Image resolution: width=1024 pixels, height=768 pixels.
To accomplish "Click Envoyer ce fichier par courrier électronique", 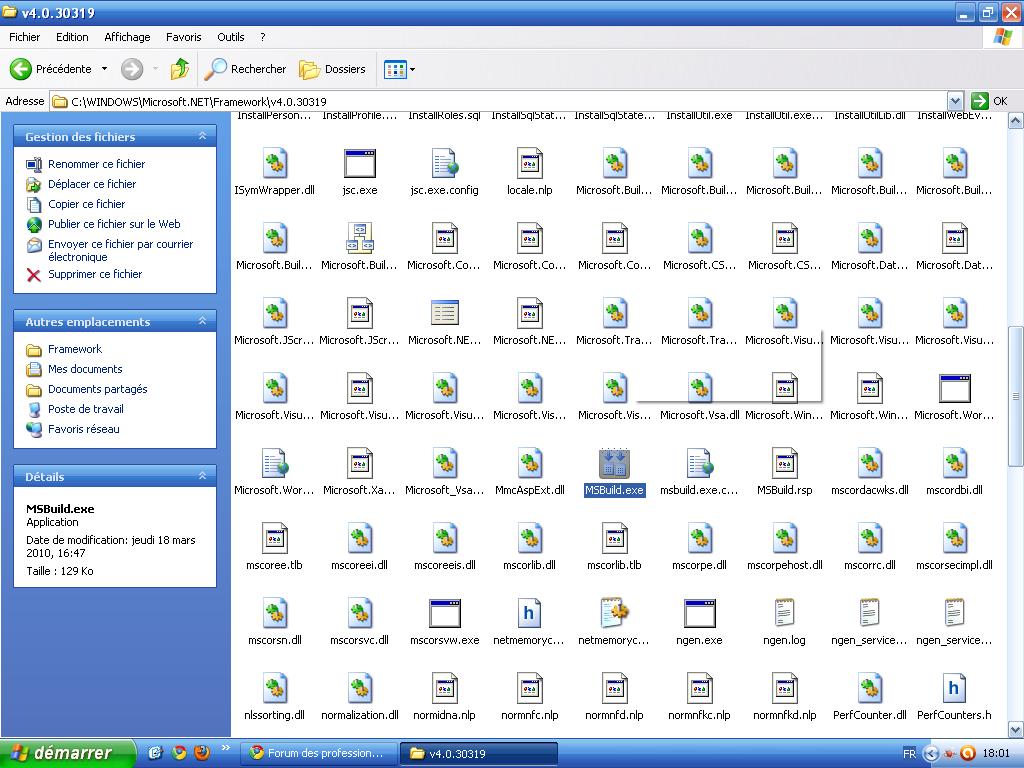I will [120, 250].
